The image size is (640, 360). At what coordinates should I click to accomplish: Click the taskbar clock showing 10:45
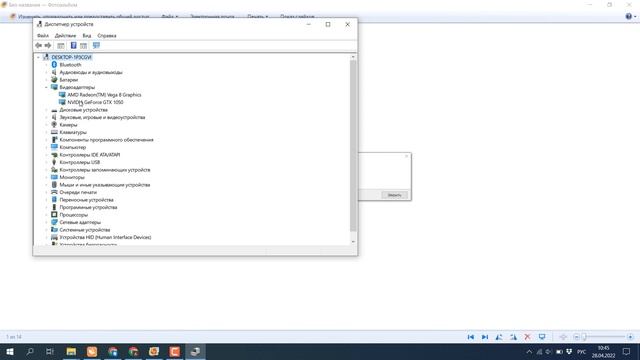(603, 351)
